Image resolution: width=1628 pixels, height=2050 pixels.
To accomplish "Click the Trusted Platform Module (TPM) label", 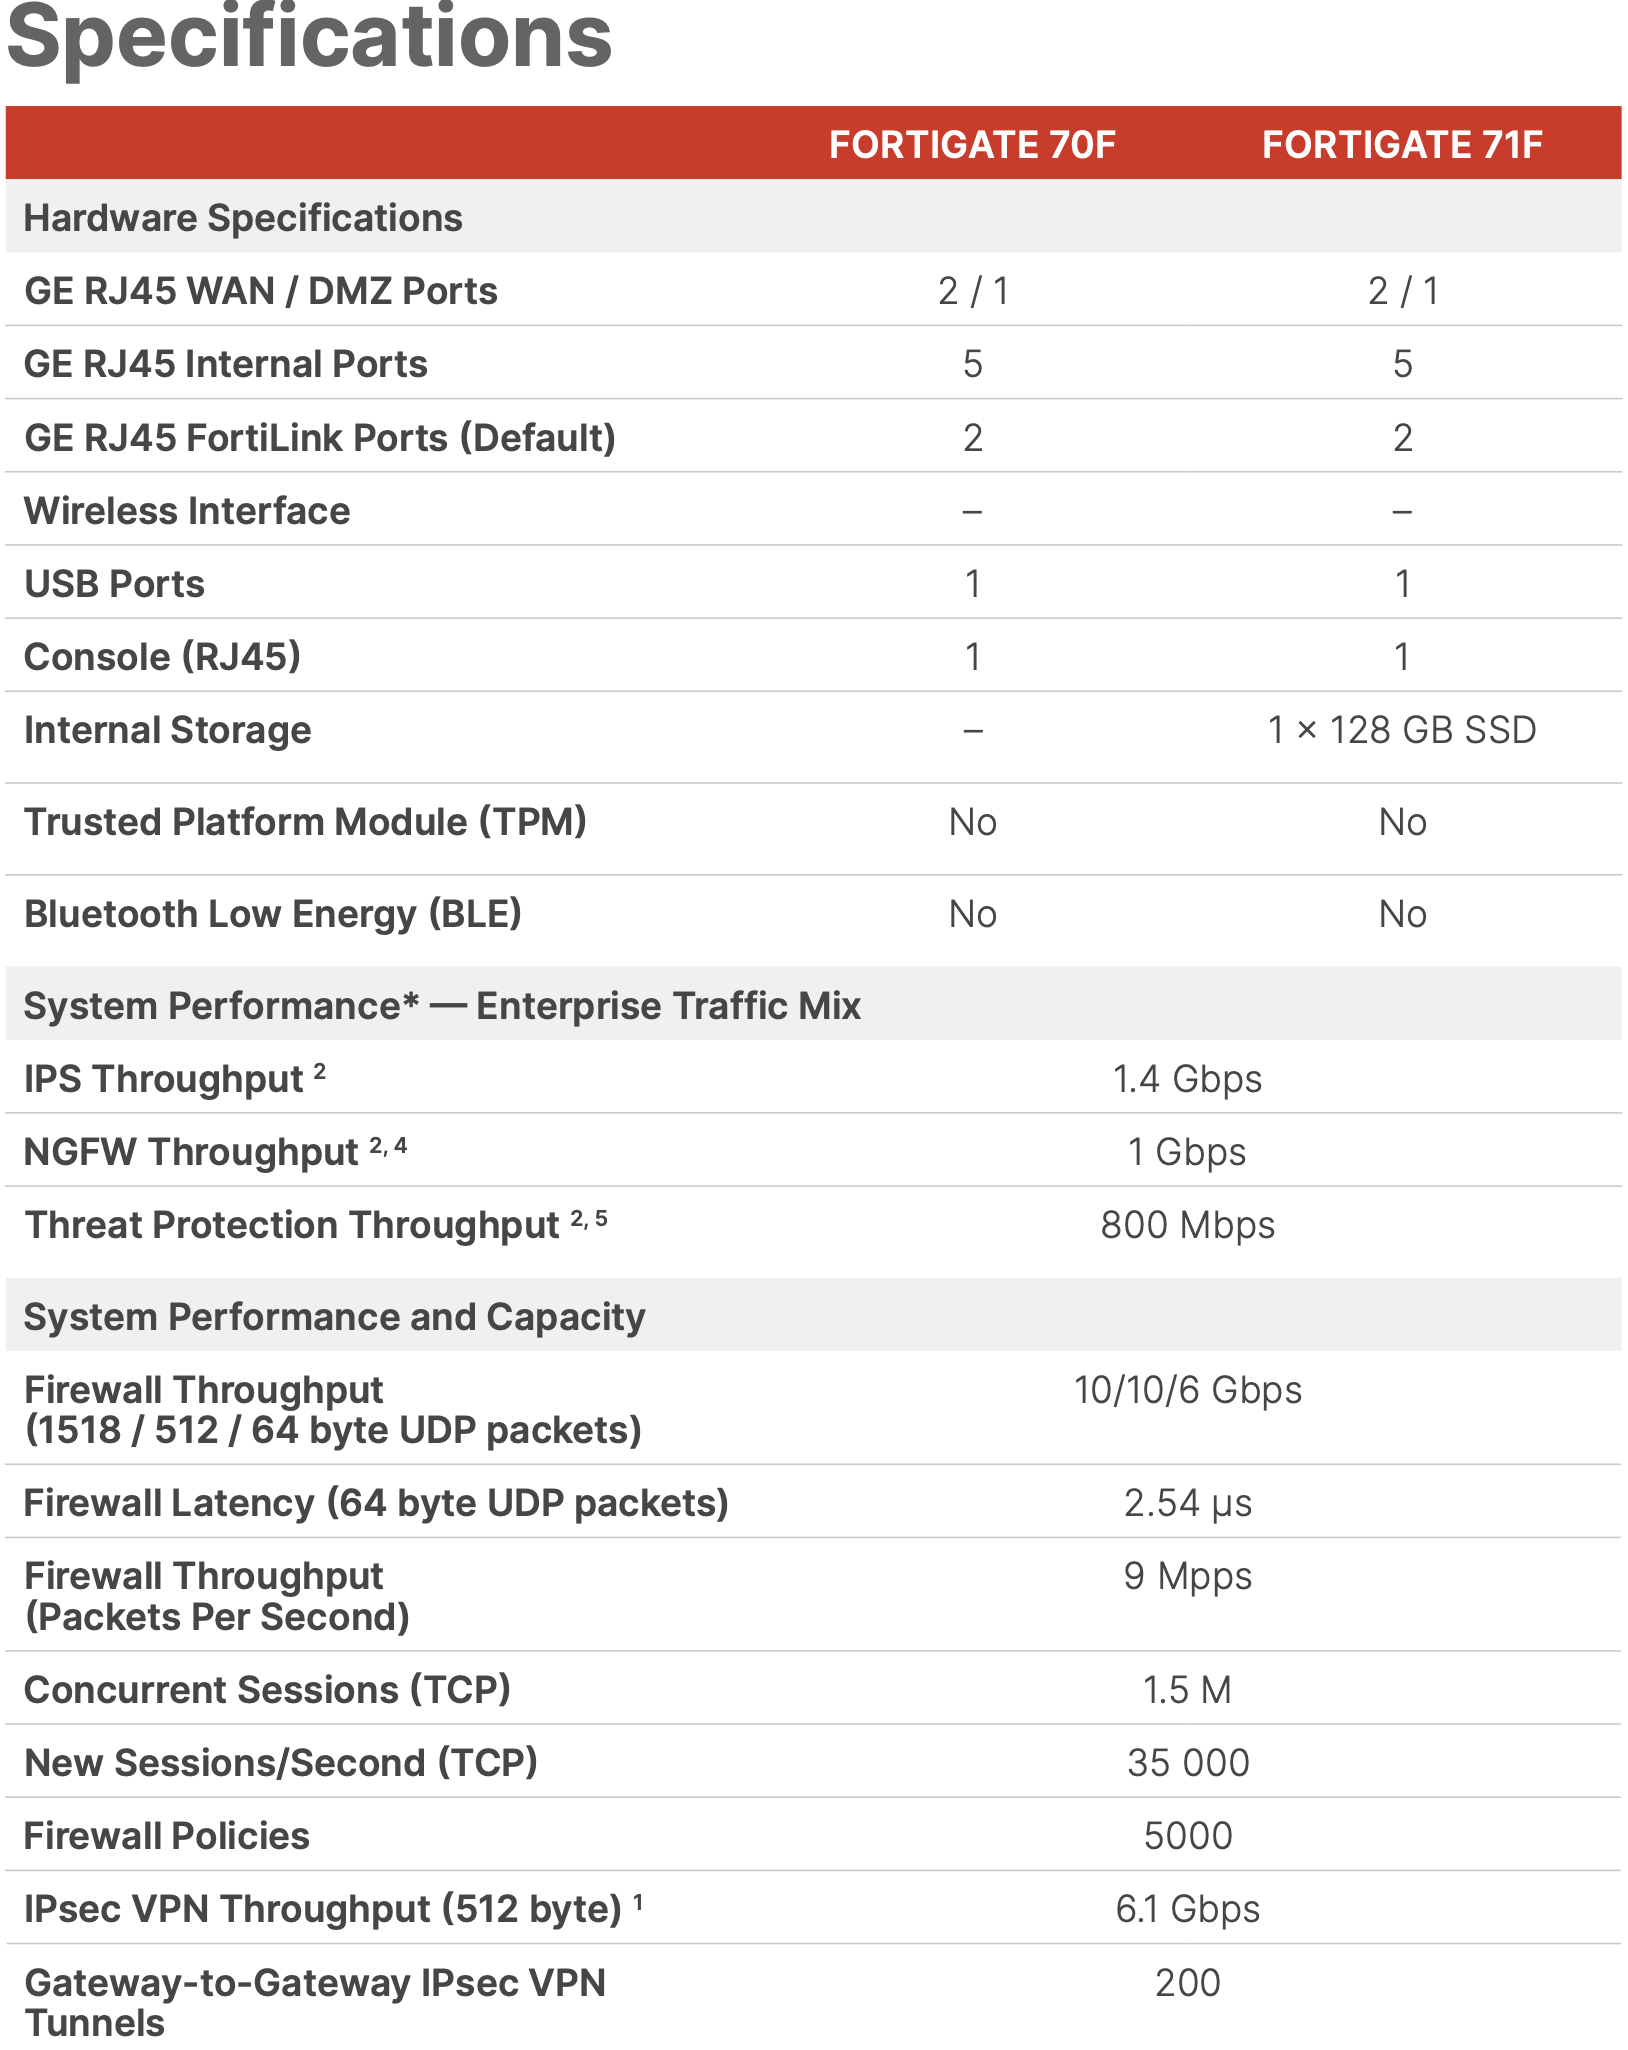I will [305, 822].
